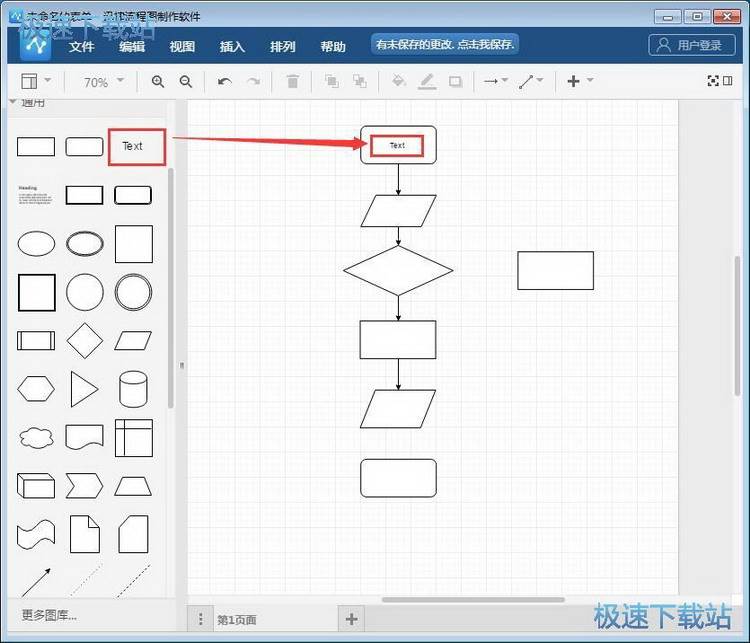750x643 pixels.
Task: Select the circle shape in palette
Action: point(85,292)
